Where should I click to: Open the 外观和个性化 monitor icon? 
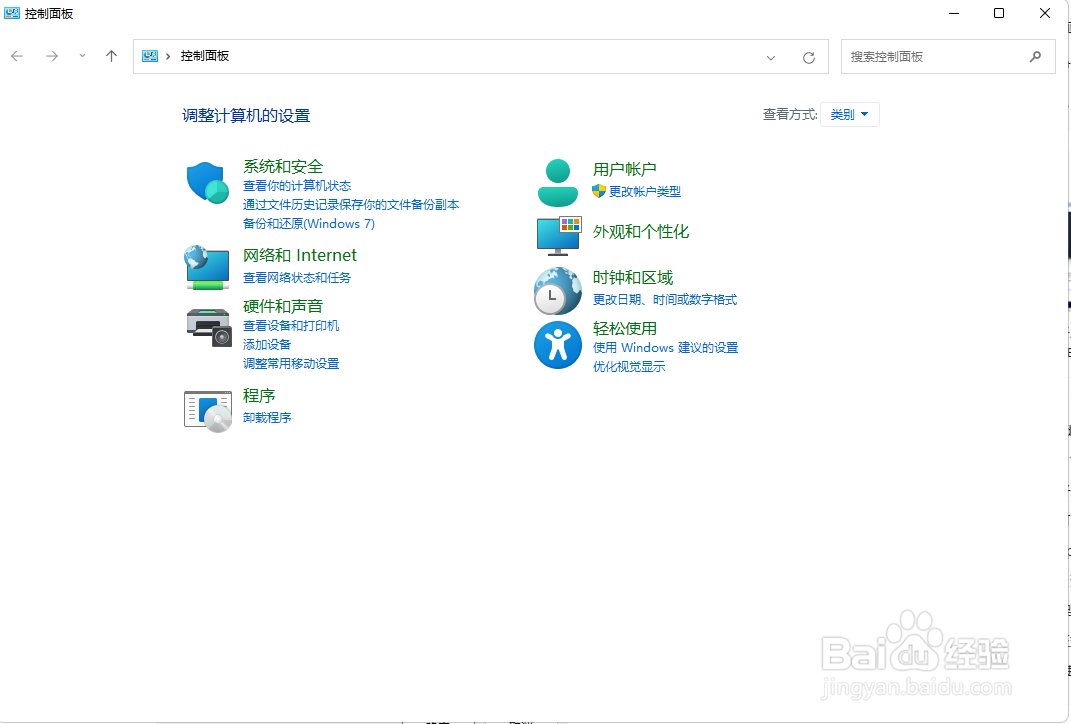coord(557,237)
